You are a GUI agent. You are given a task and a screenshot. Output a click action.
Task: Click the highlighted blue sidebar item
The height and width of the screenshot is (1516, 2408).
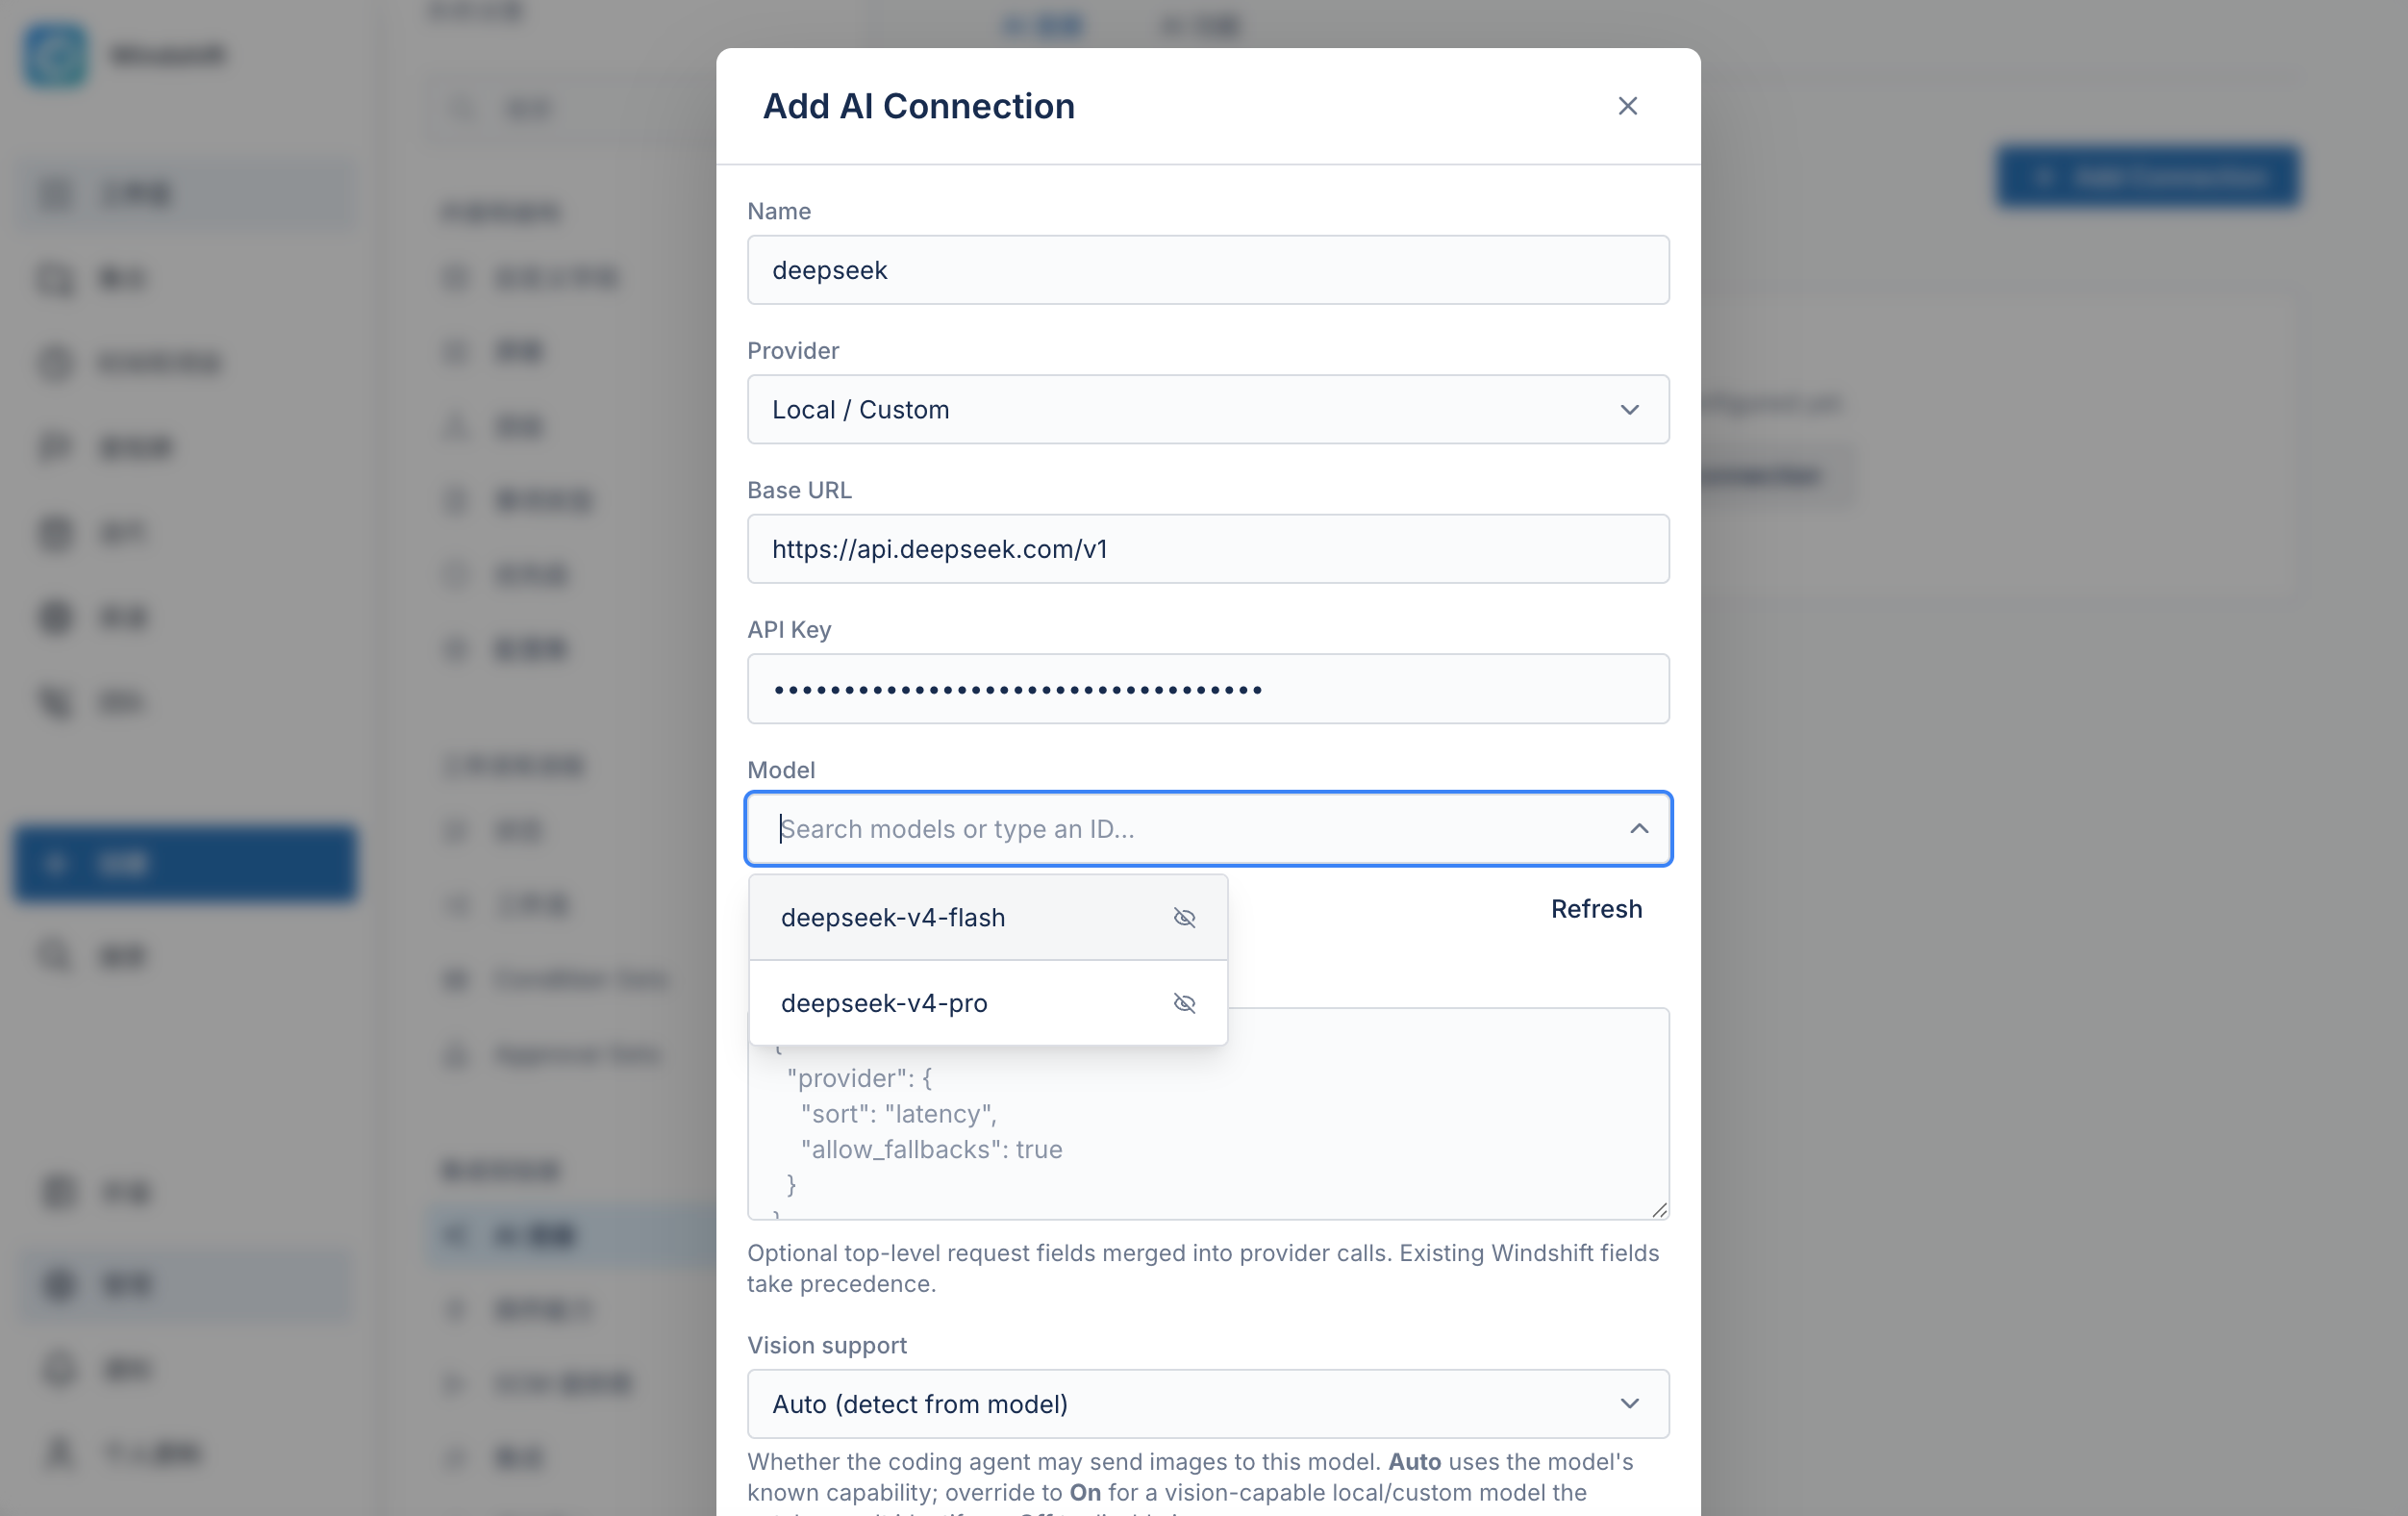186,863
